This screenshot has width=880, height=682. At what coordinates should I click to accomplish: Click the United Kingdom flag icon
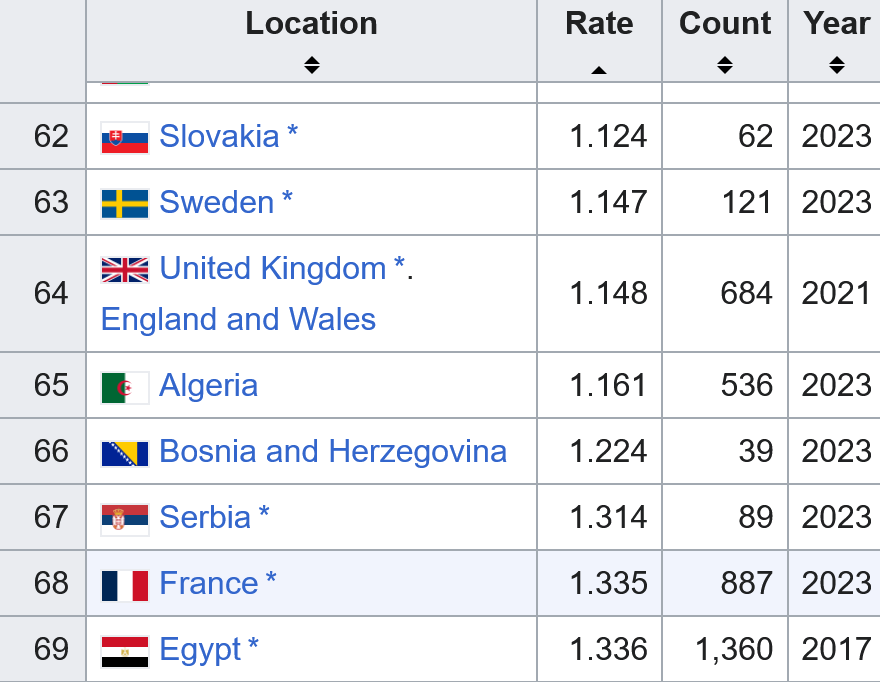tap(125, 269)
